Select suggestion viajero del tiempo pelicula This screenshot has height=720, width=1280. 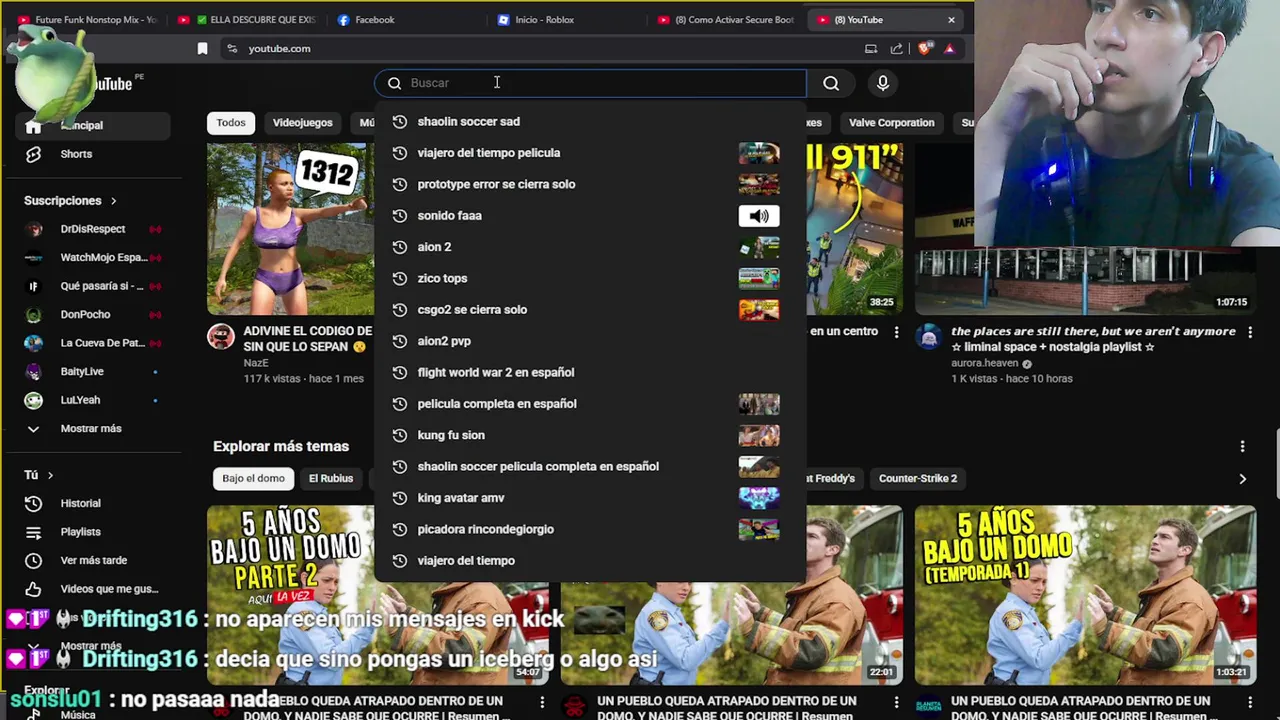click(x=590, y=153)
